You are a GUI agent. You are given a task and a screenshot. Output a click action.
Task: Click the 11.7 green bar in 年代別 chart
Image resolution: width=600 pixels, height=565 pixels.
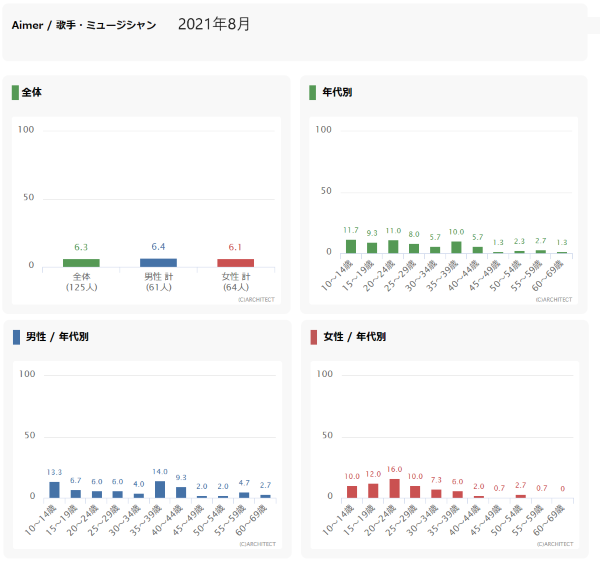pos(351,246)
